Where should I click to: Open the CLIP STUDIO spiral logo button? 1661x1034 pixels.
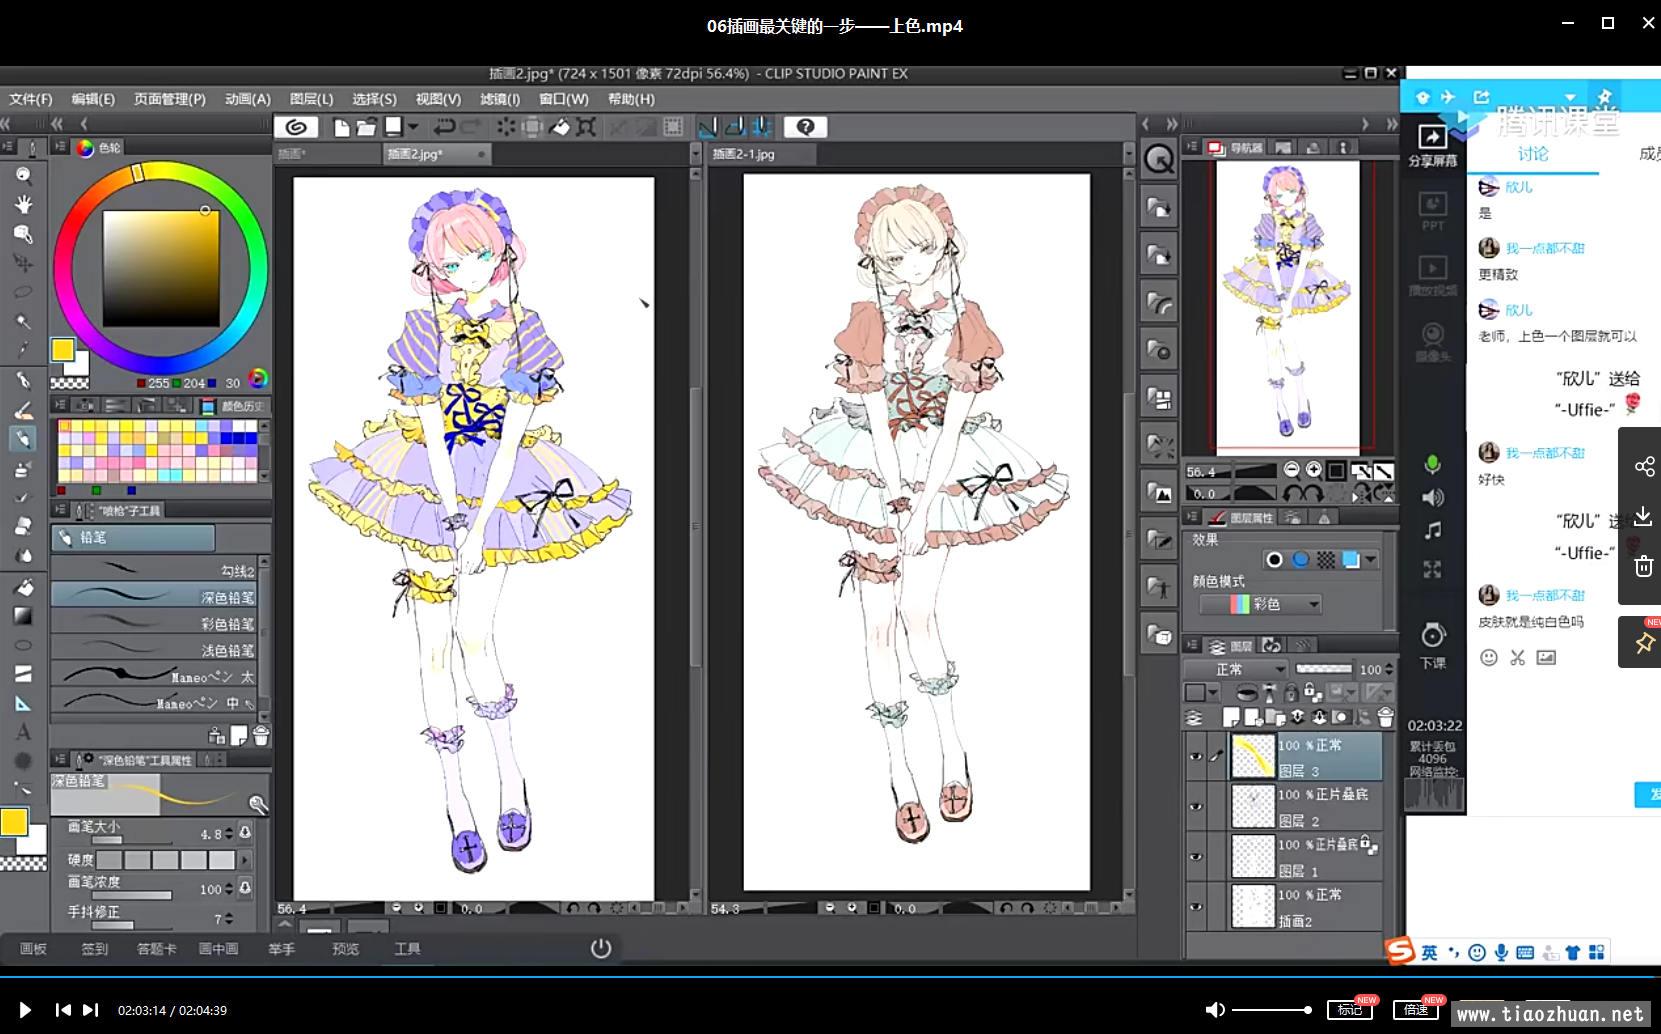296,127
